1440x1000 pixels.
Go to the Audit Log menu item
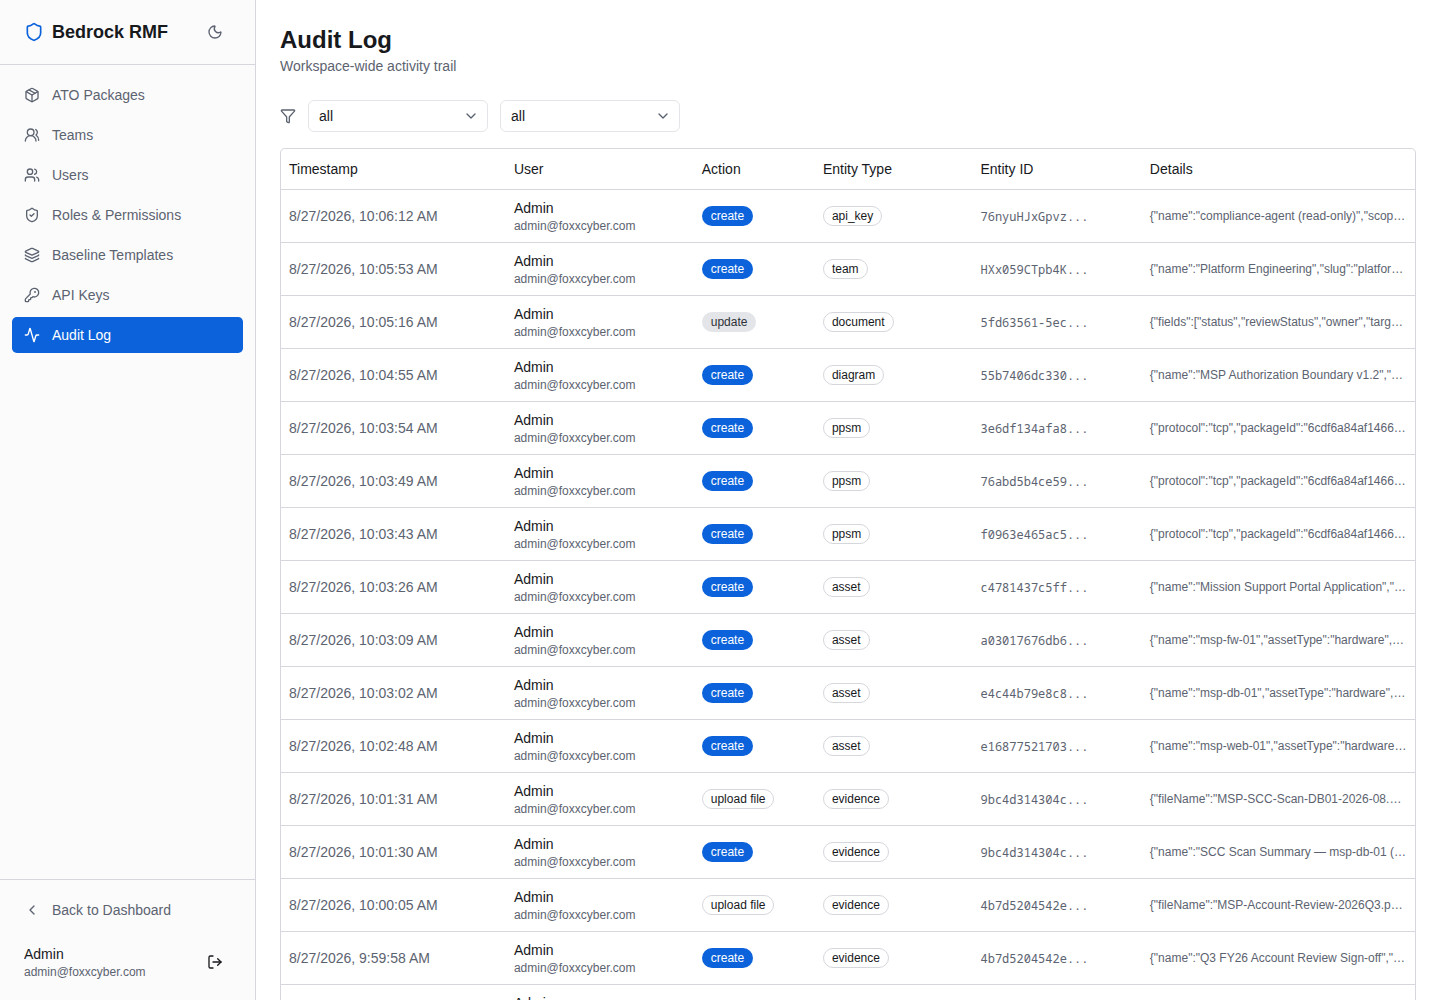click(x=127, y=335)
